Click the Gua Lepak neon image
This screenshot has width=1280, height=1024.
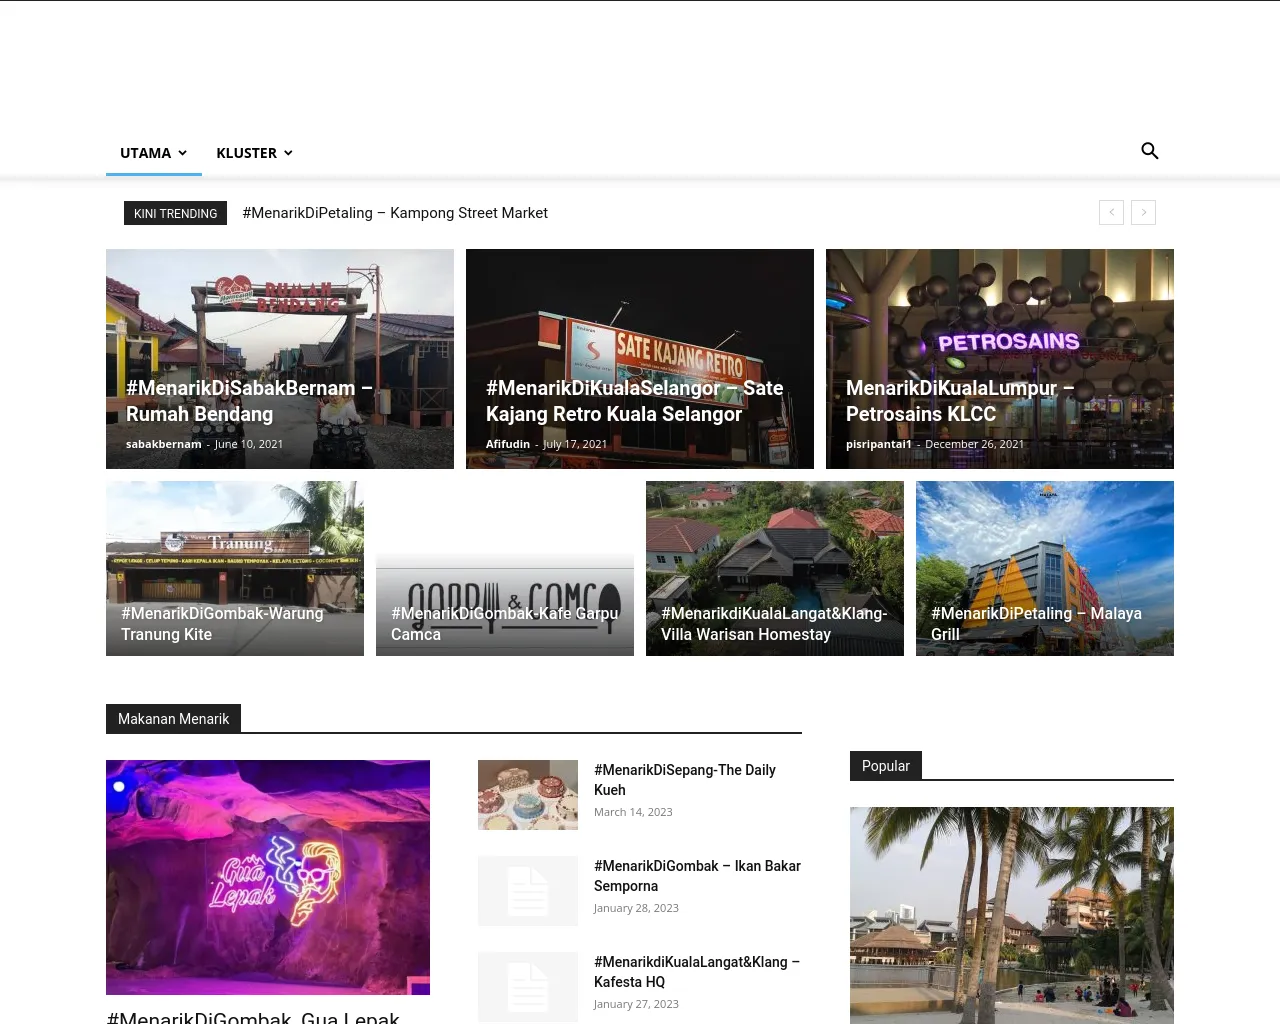268,877
